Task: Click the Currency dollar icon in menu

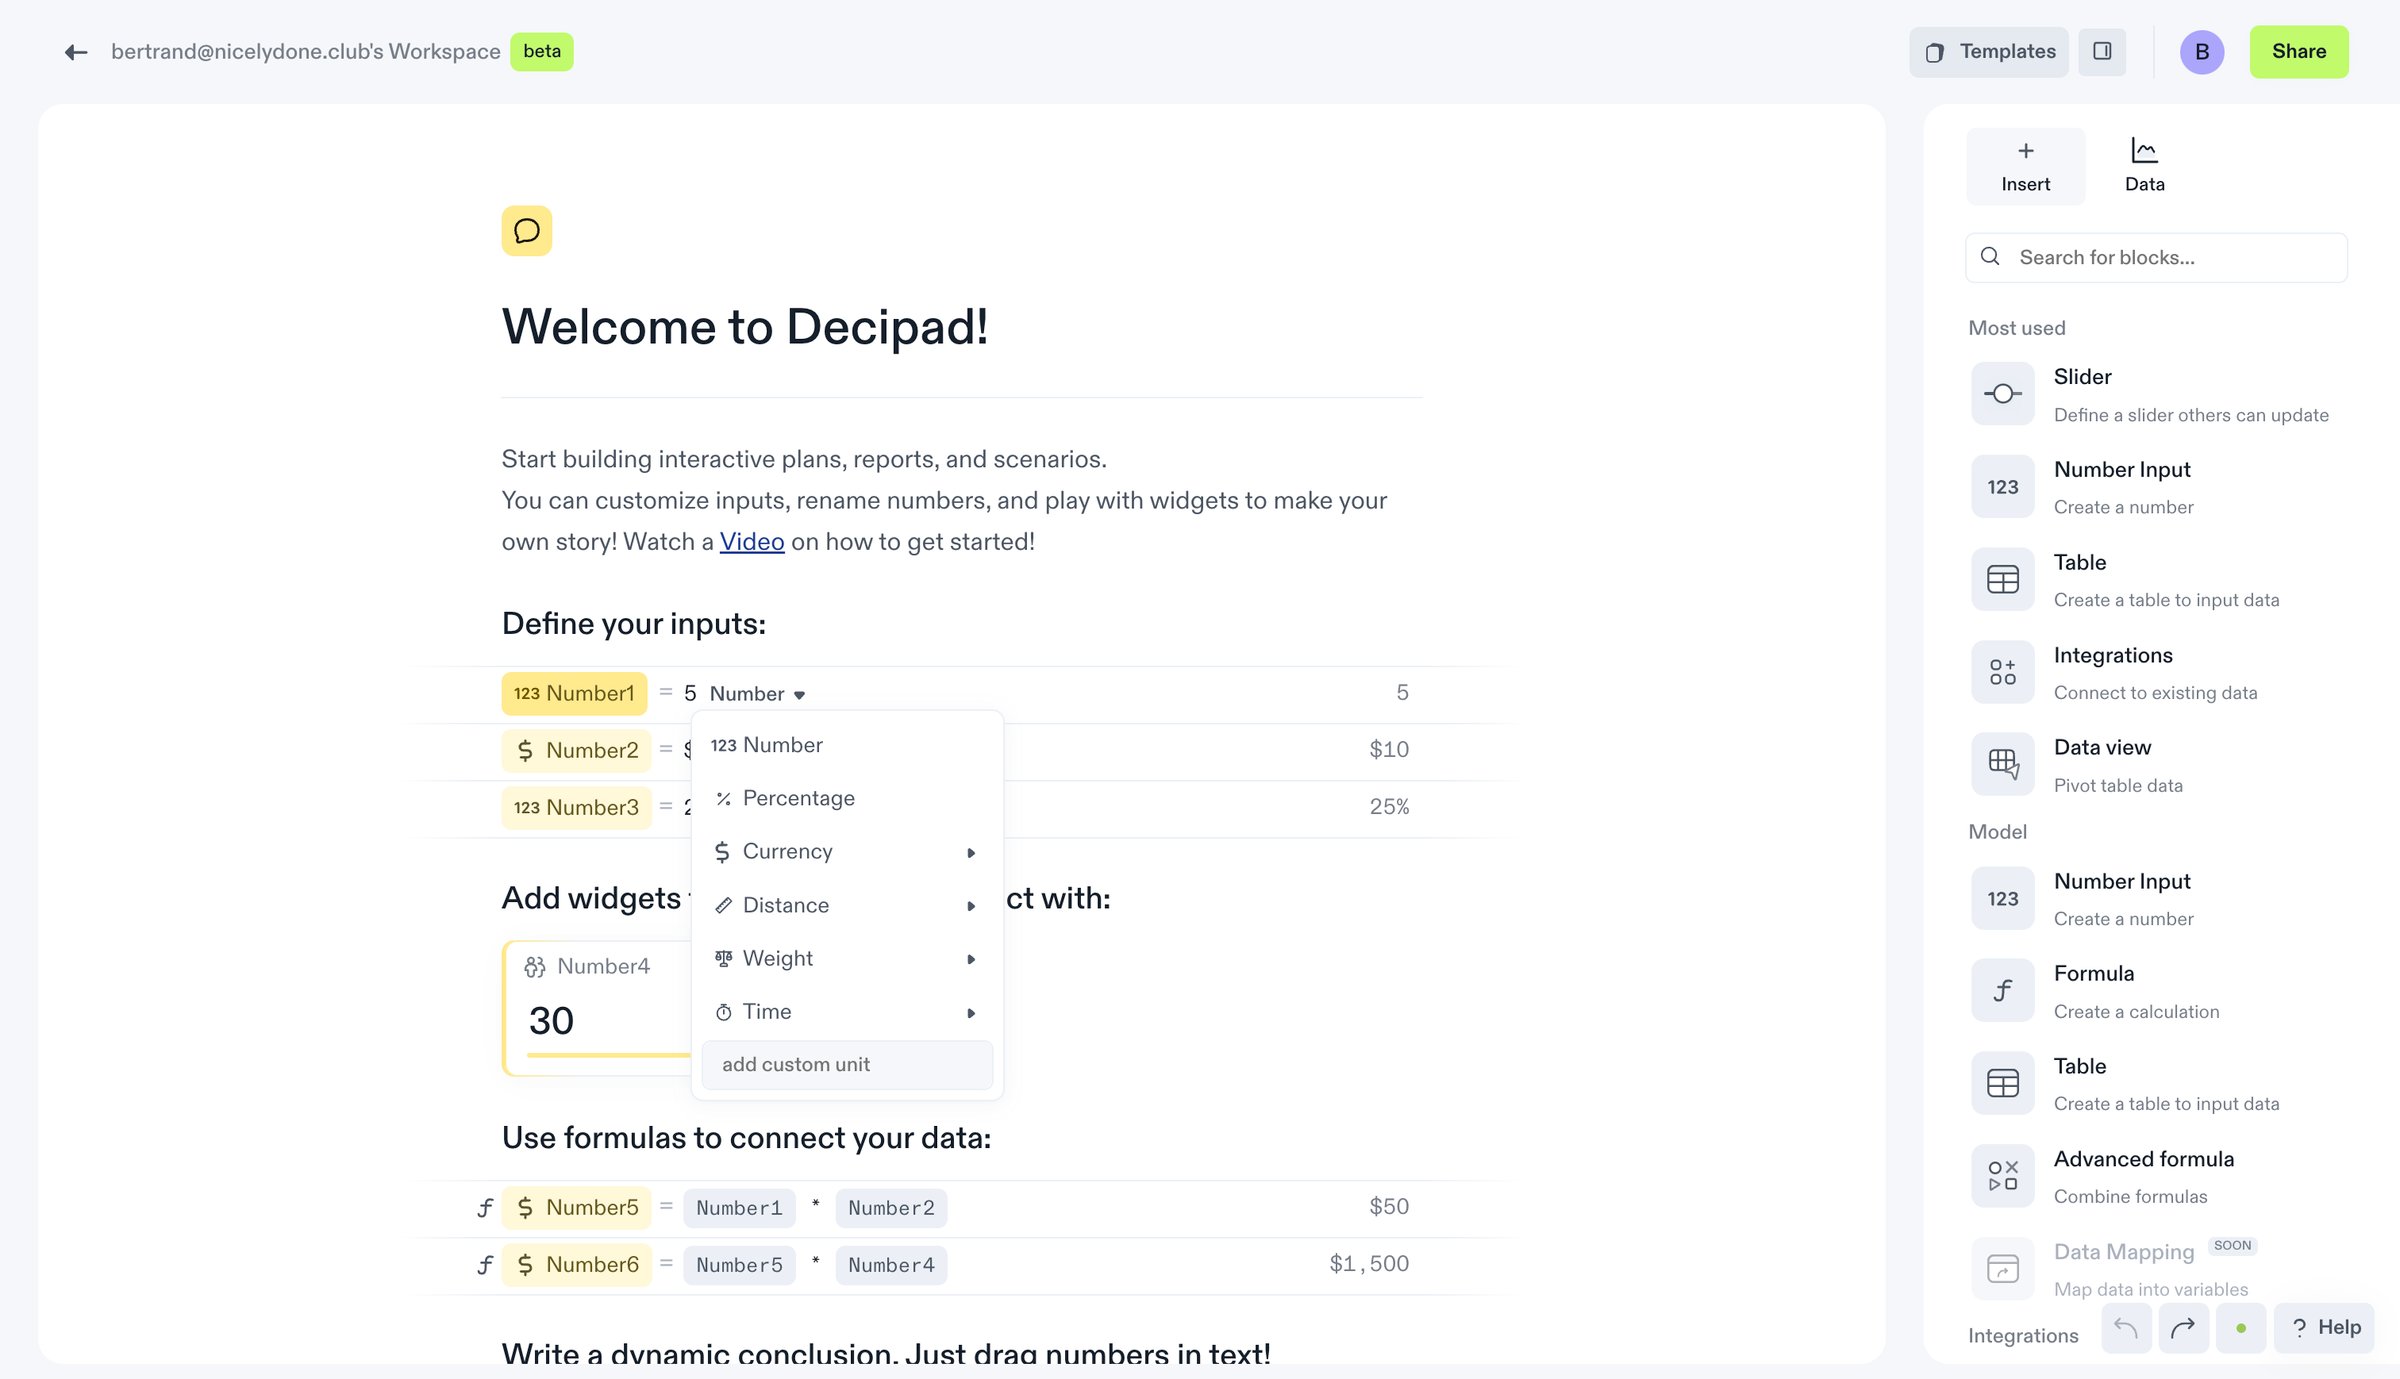Action: coord(722,852)
